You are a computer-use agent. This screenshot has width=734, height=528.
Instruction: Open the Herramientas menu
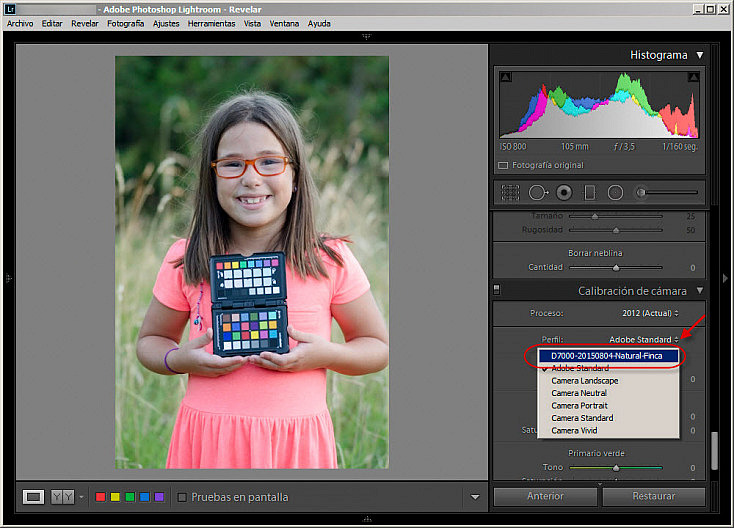pyautogui.click(x=211, y=23)
